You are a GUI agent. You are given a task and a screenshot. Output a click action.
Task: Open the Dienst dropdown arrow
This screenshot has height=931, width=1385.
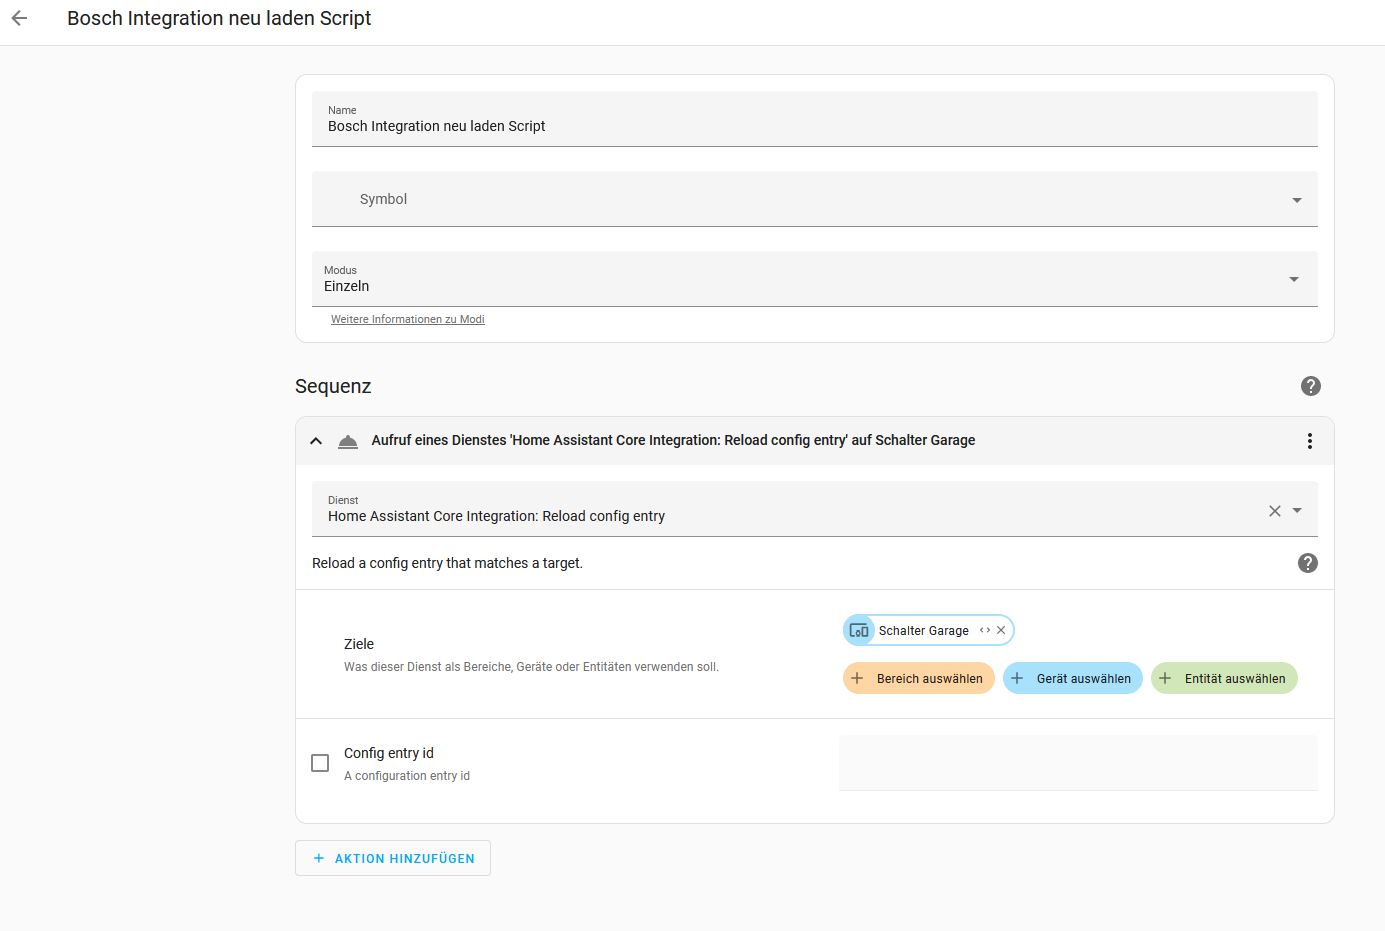click(1297, 511)
